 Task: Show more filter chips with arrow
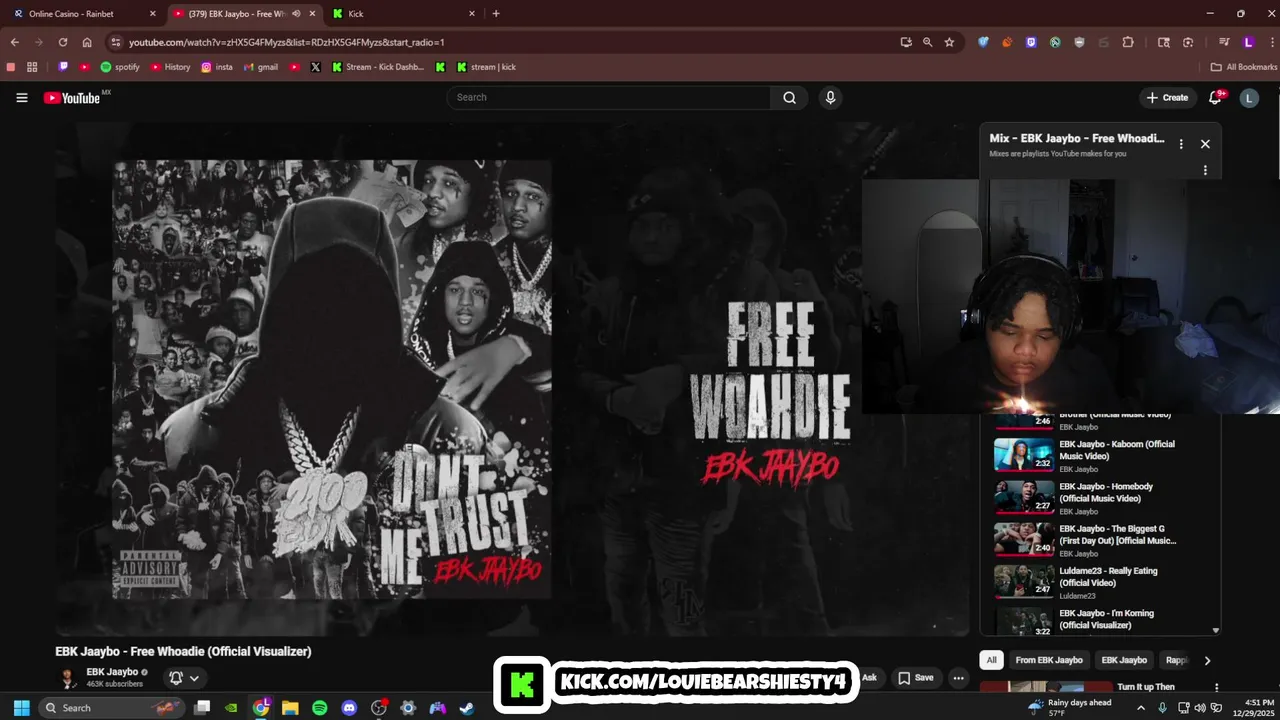pyautogui.click(x=1207, y=660)
